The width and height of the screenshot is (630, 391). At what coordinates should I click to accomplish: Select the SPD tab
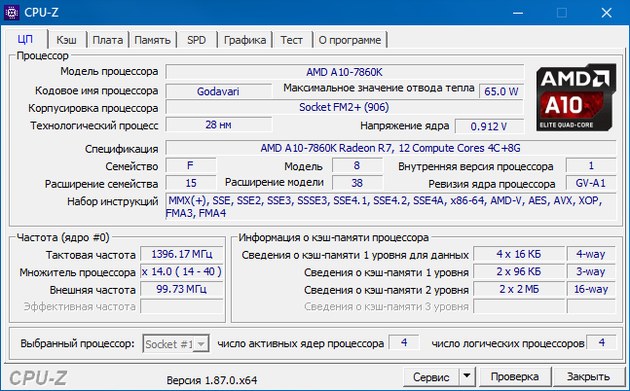[x=196, y=40]
